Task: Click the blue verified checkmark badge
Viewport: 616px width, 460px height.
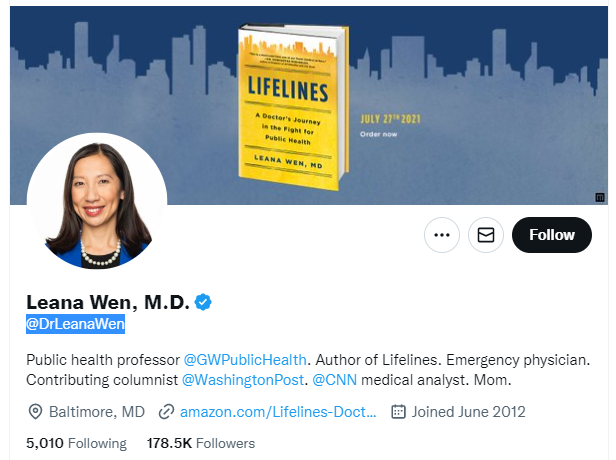Action: click(203, 302)
